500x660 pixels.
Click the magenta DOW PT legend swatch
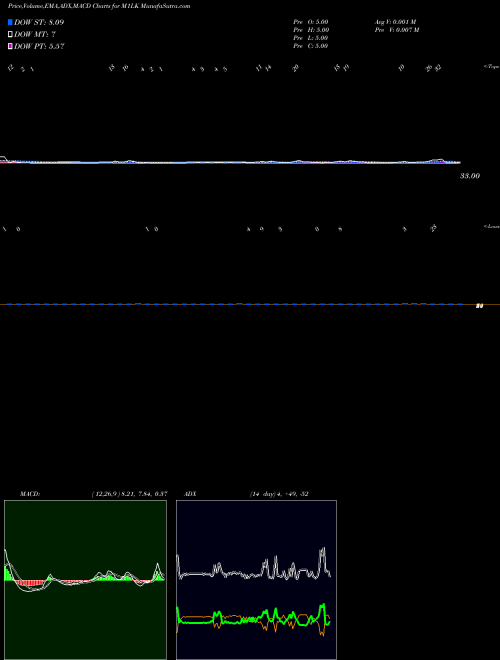click(x=10, y=47)
